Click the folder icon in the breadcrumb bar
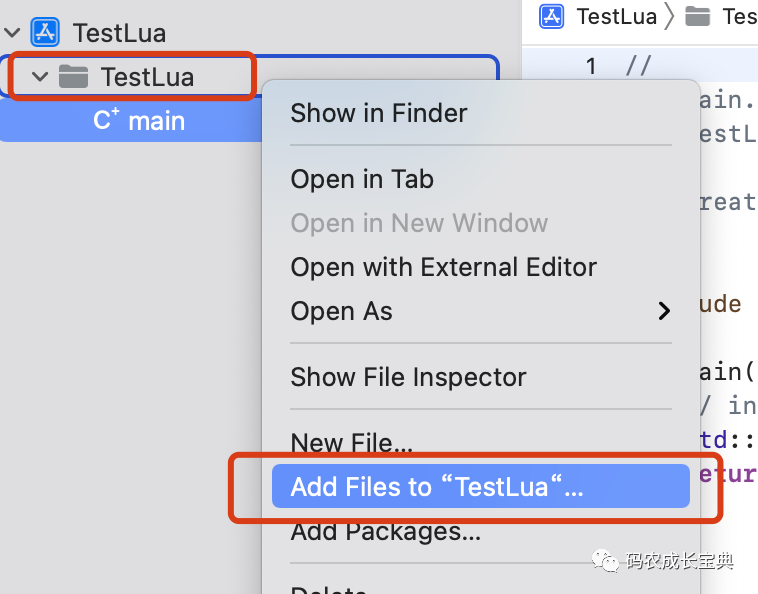 pyautogui.click(x=698, y=16)
